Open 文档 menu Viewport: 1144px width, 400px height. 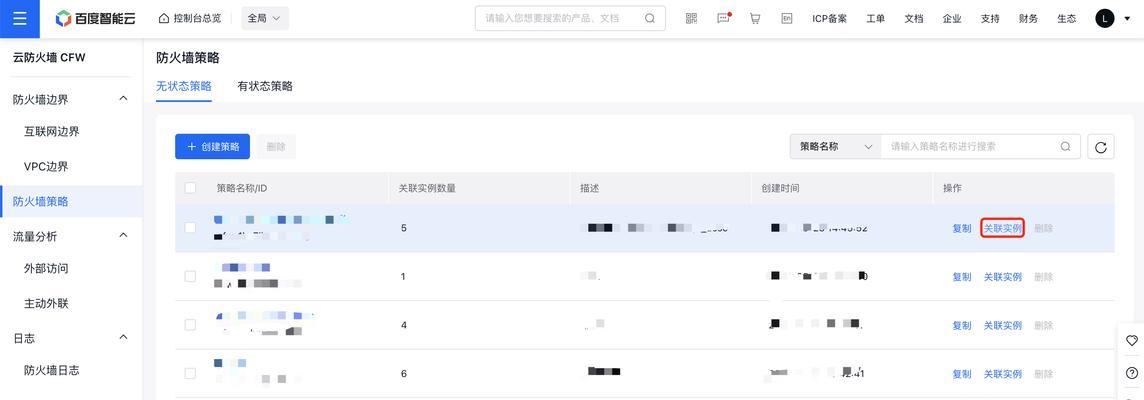[913, 19]
